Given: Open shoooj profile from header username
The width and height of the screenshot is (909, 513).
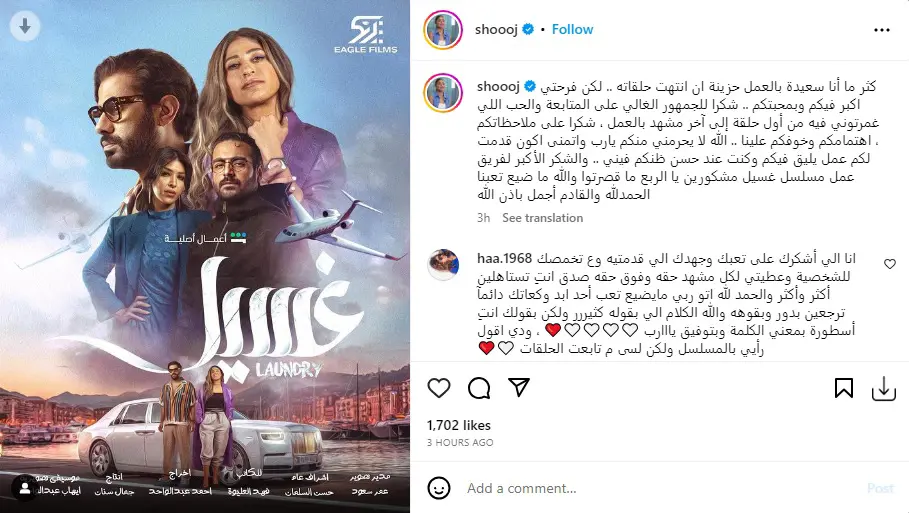Looking at the screenshot, I should [496, 30].
